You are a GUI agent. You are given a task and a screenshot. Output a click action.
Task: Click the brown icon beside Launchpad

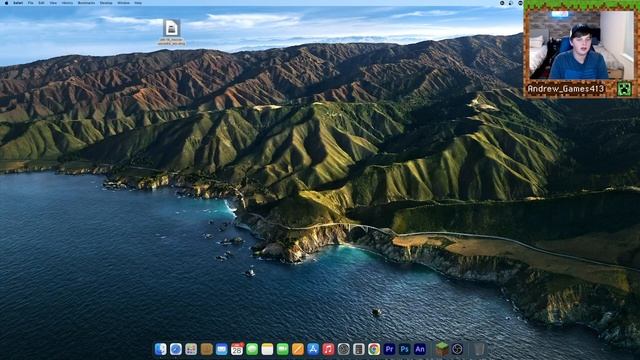[207, 349]
